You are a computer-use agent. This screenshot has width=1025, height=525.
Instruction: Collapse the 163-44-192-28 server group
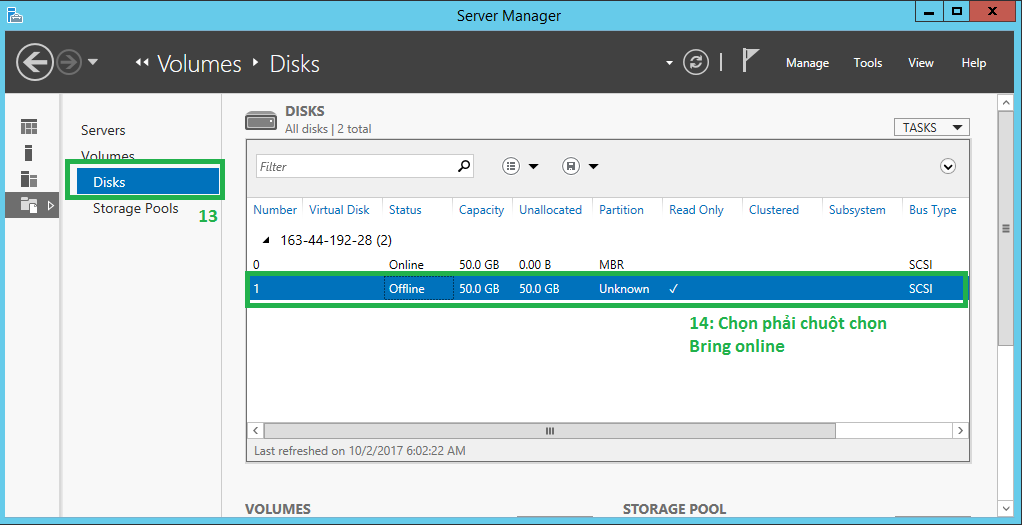(x=265, y=240)
